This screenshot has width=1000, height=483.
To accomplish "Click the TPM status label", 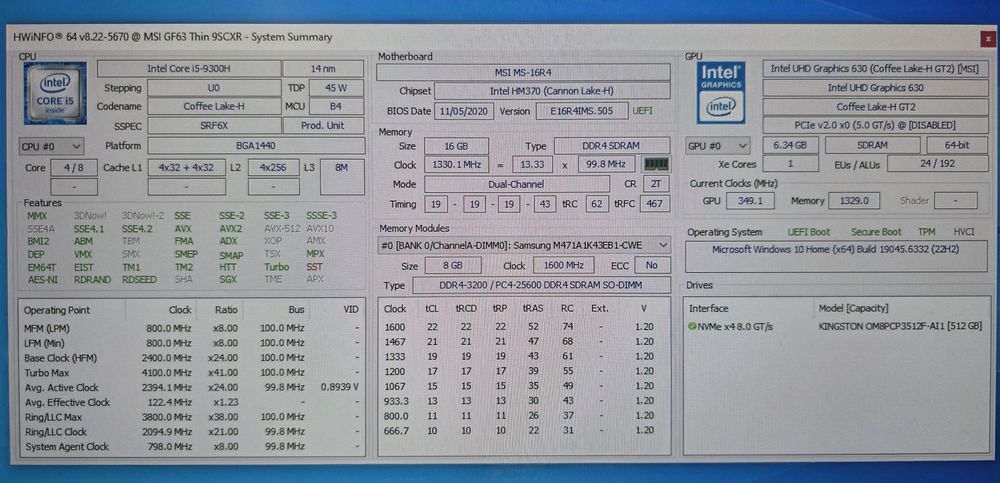I will pyautogui.click(x=927, y=232).
